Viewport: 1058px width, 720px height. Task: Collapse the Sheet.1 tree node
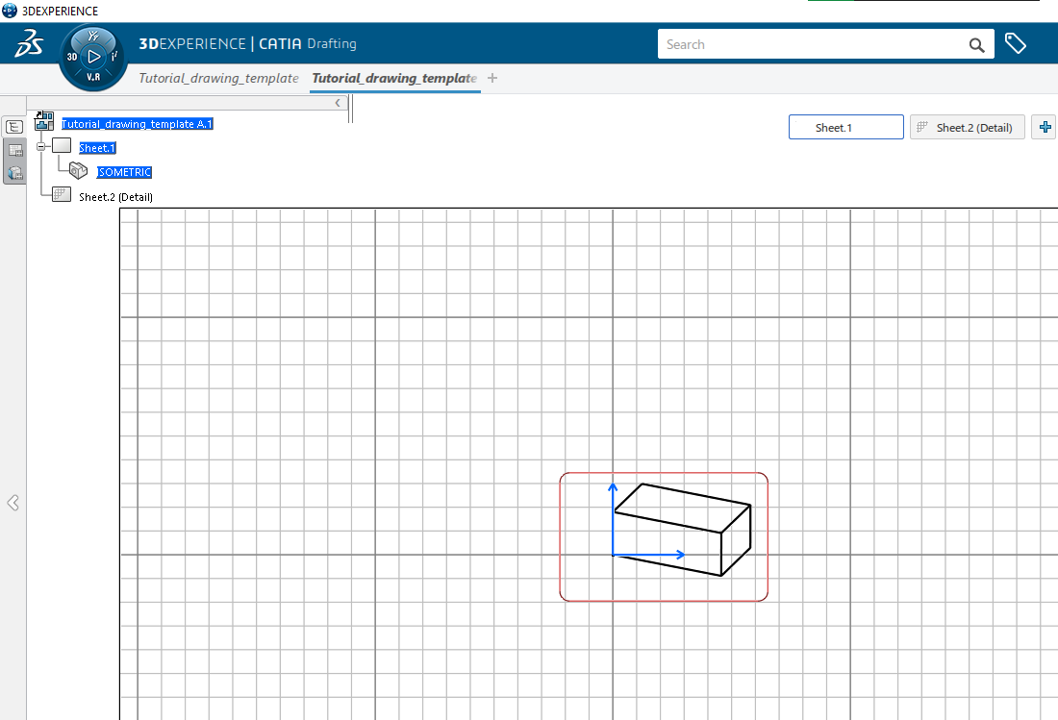[41, 147]
